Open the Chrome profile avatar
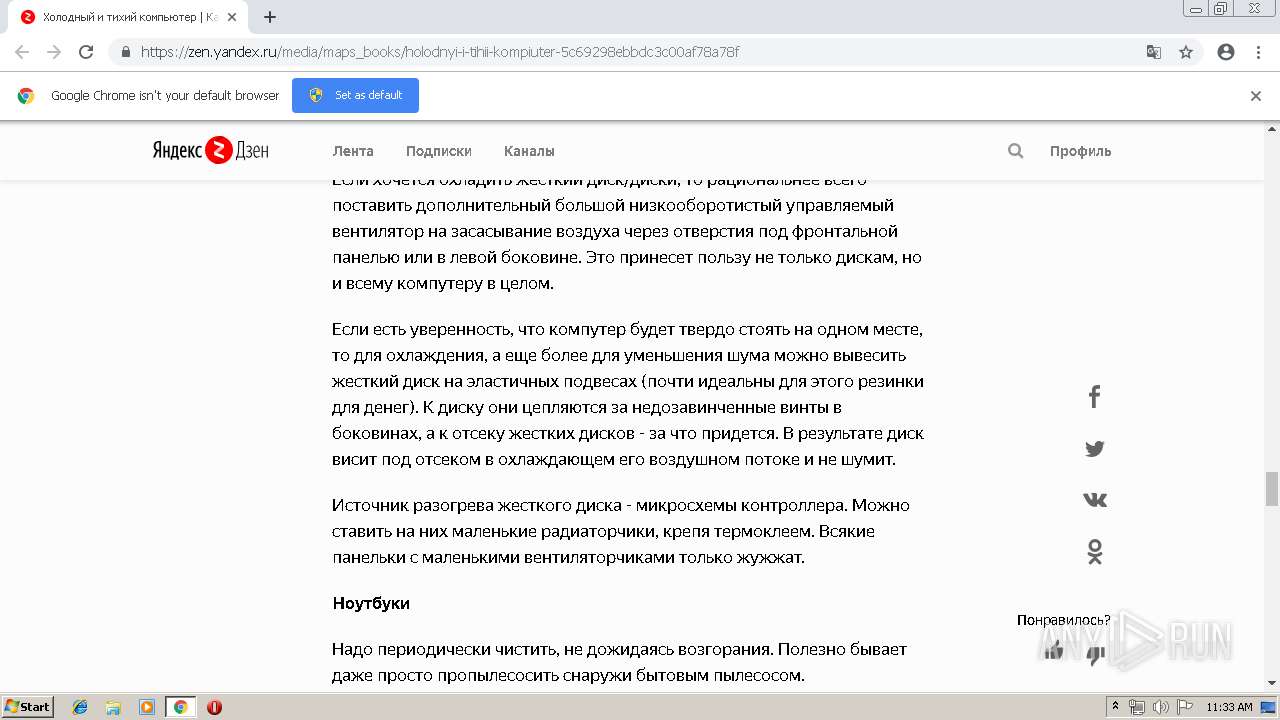The height and width of the screenshot is (720, 1280). click(x=1226, y=52)
